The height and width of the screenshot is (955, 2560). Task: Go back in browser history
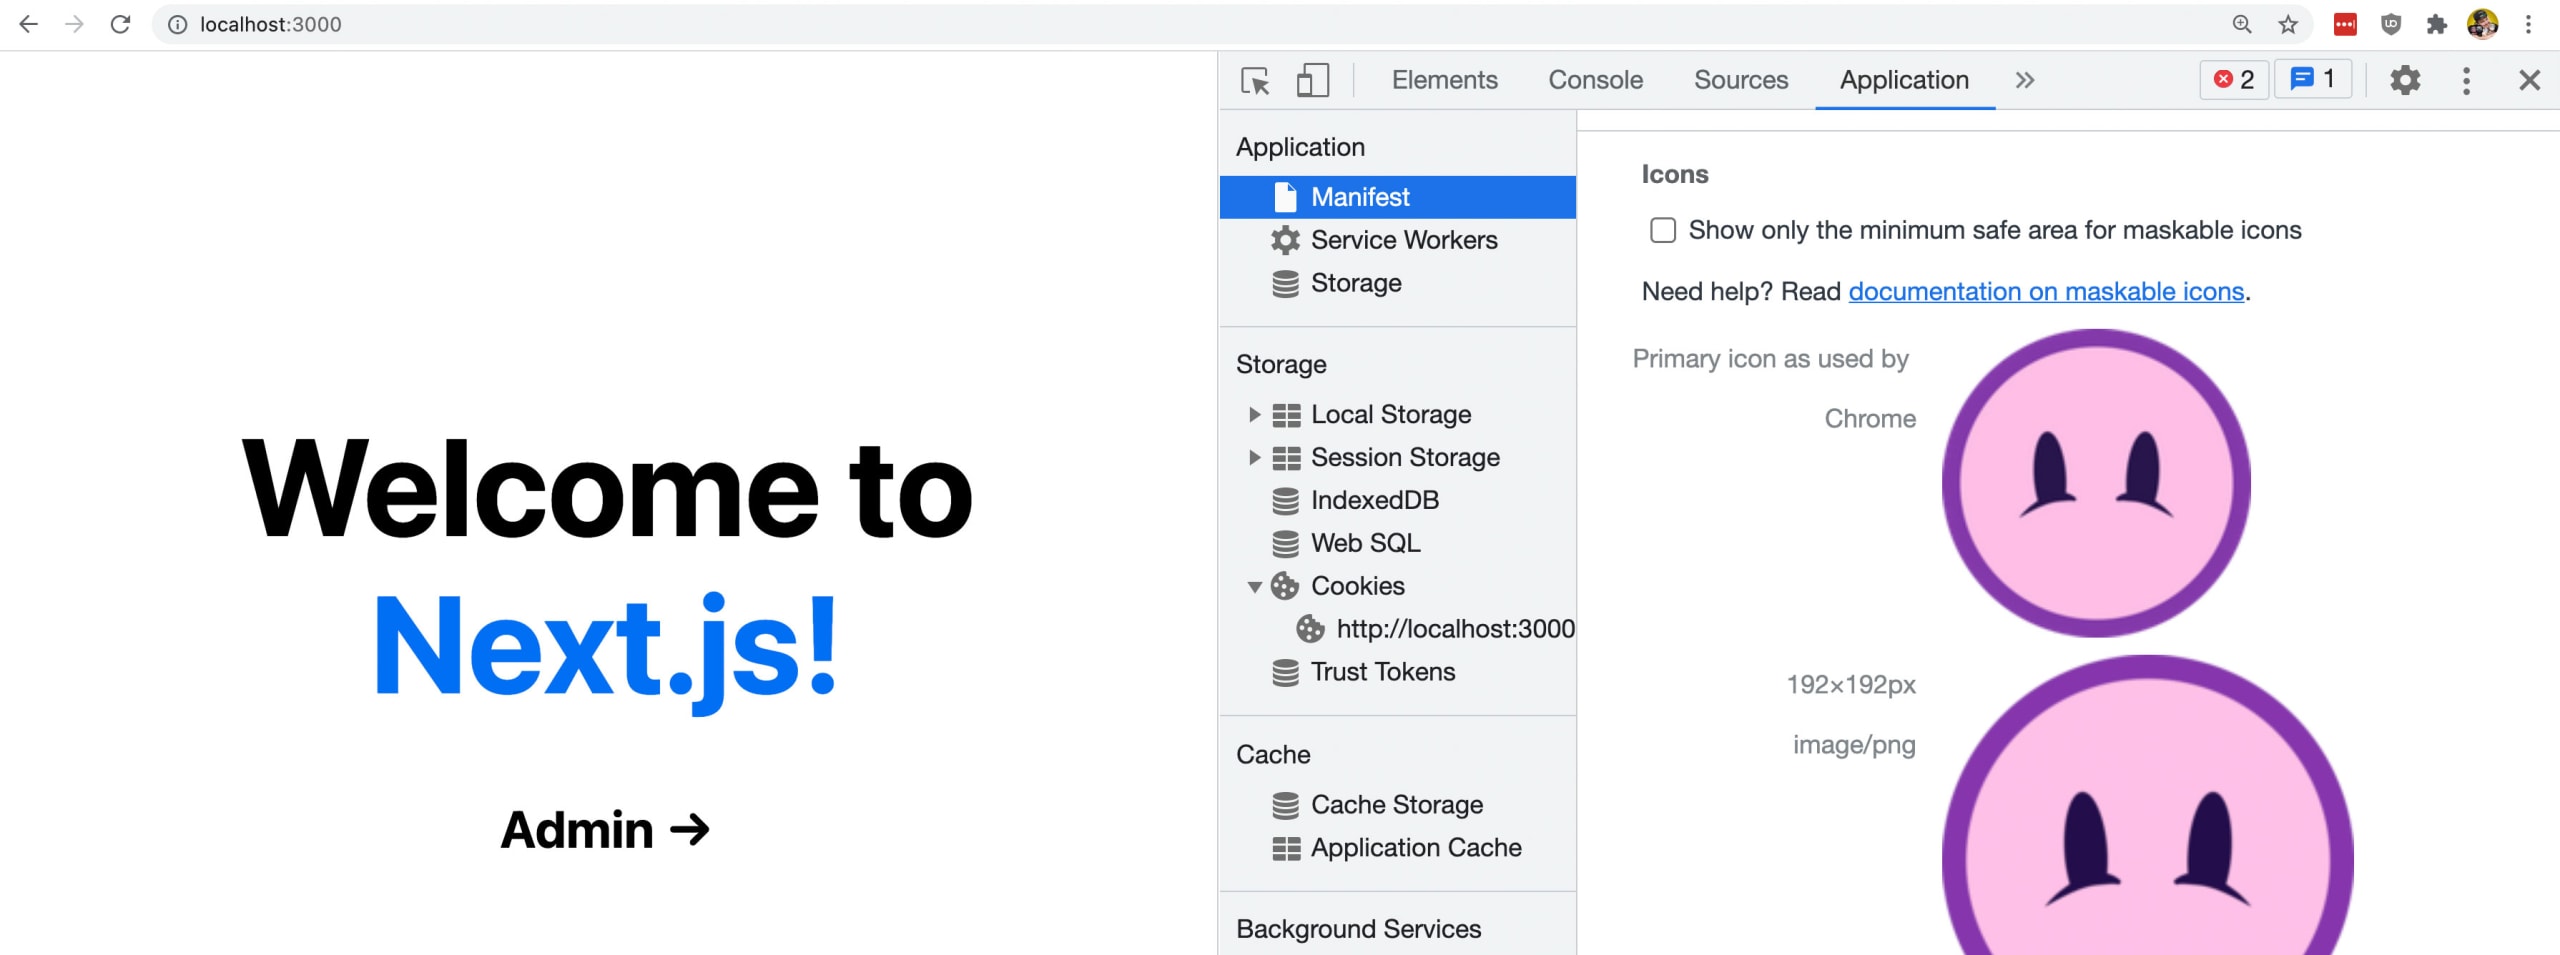point(28,24)
